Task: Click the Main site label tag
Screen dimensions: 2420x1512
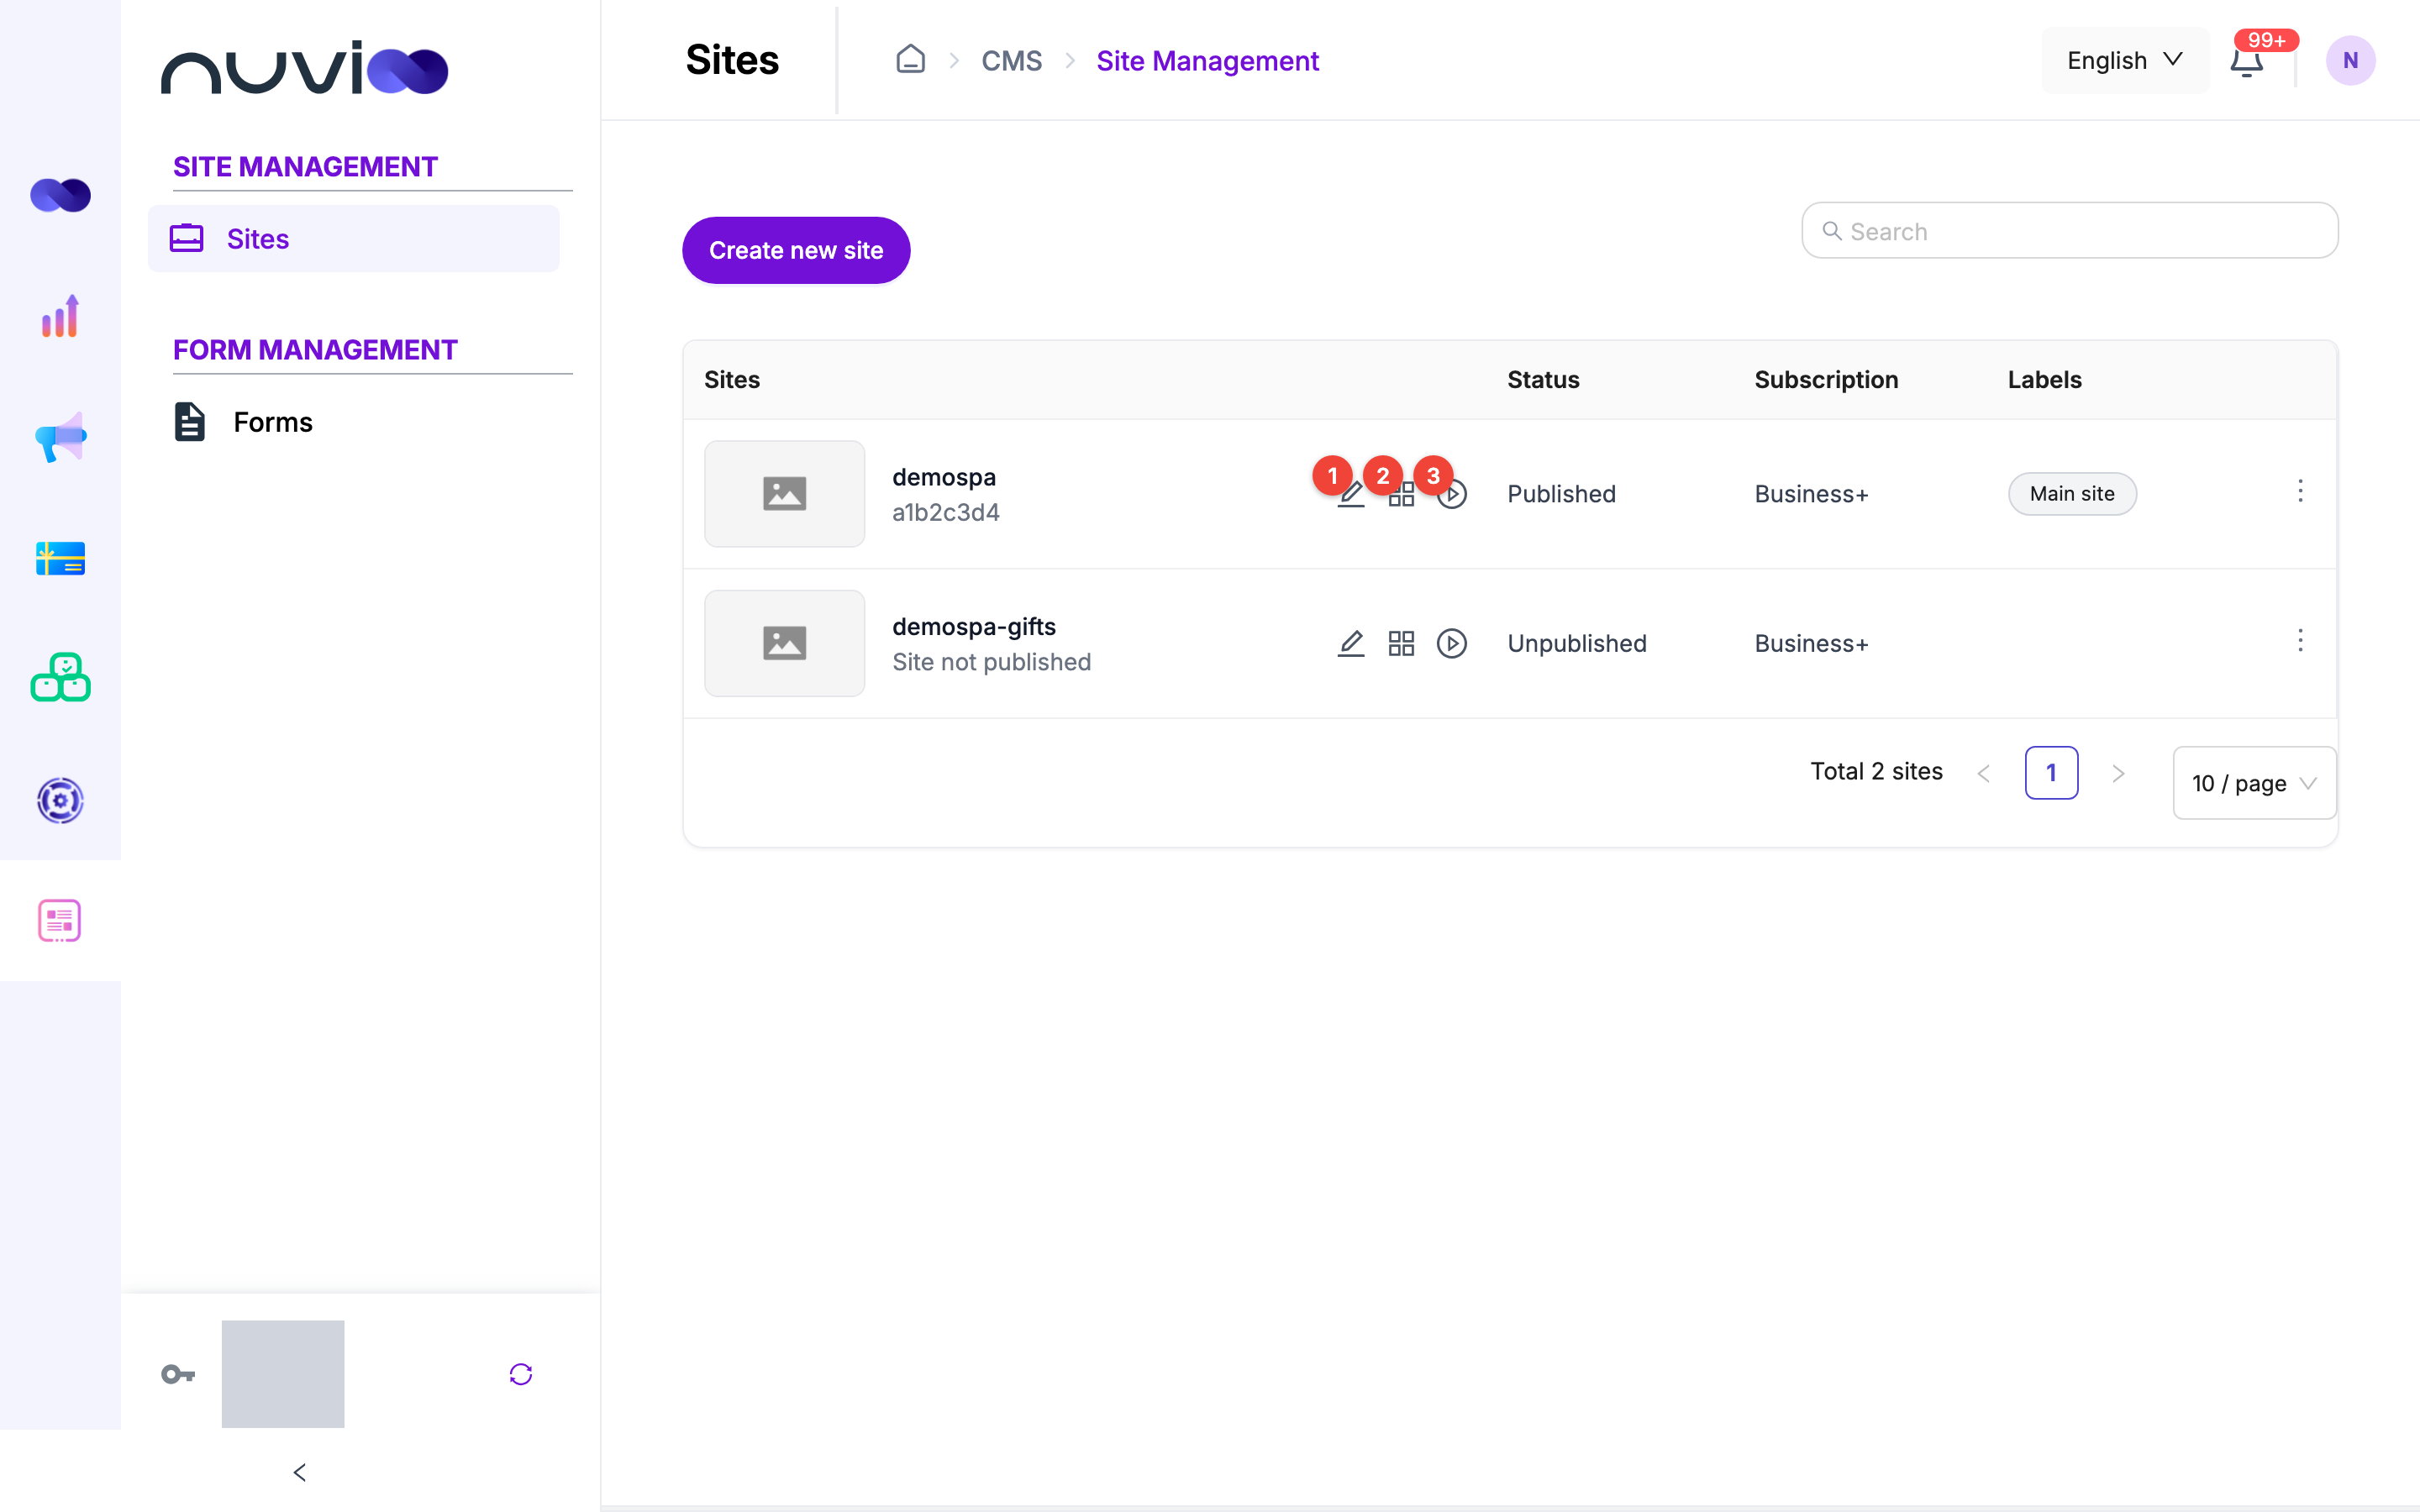Action: pyautogui.click(x=2072, y=494)
